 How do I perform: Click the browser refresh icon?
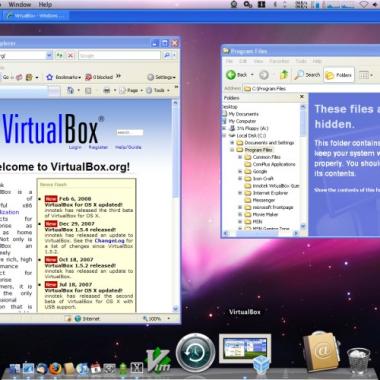pyautogui.click(x=59, y=55)
